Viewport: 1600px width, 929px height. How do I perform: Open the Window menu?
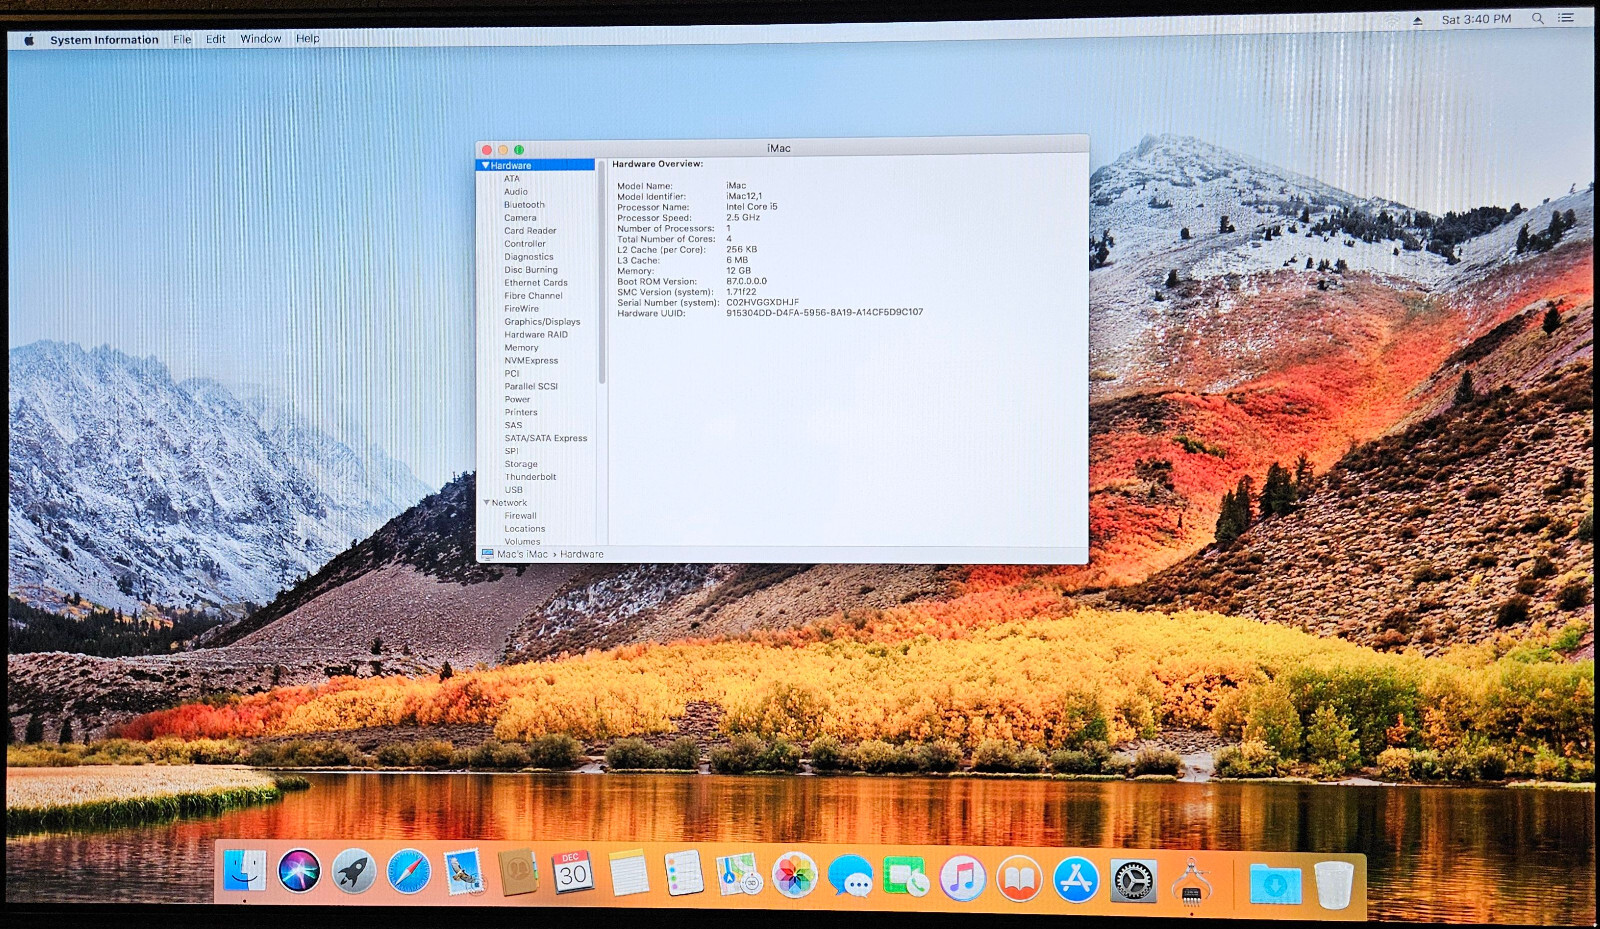click(261, 39)
